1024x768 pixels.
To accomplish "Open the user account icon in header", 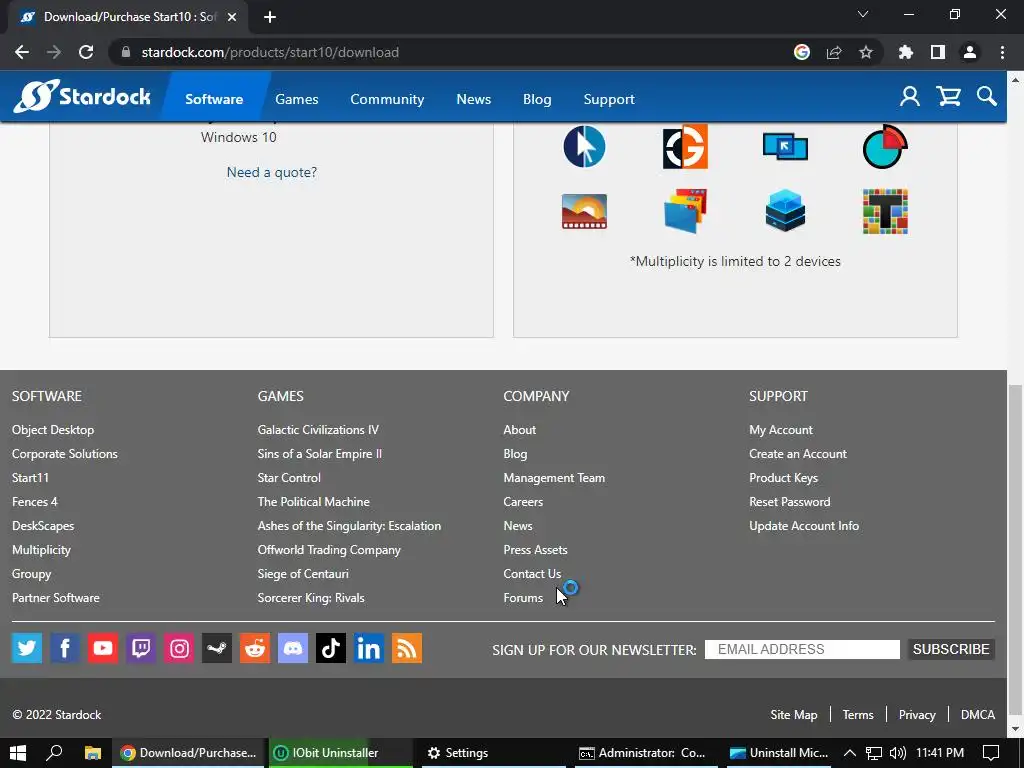I will 910,97.
